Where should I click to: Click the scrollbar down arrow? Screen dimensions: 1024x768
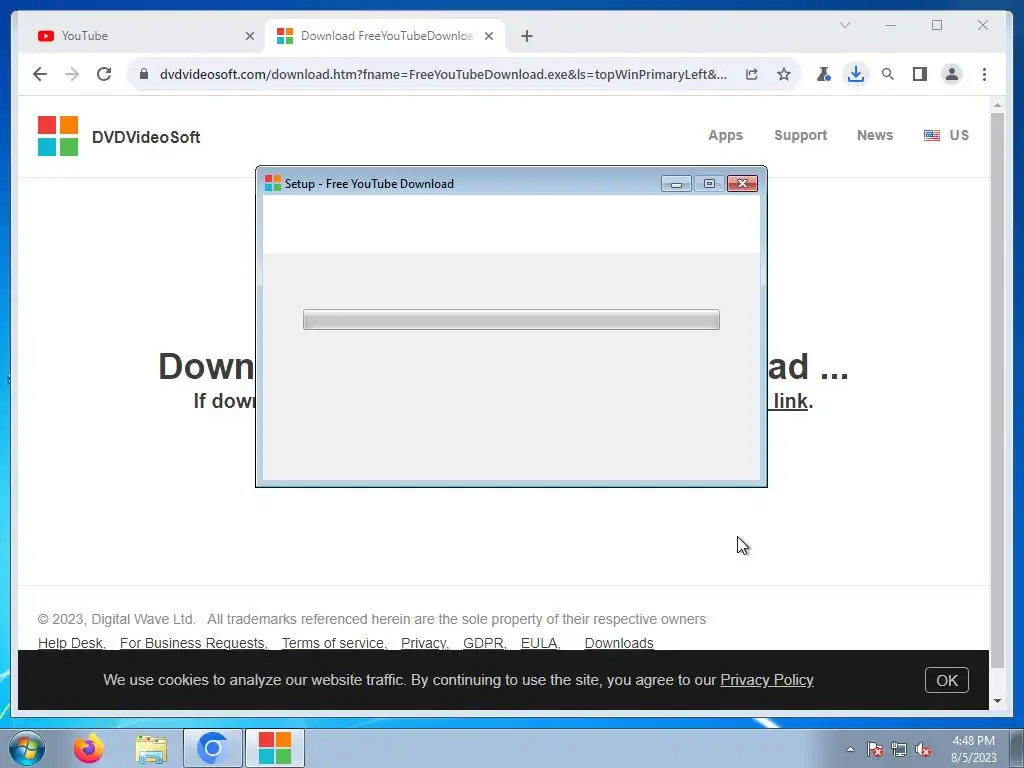point(997,701)
